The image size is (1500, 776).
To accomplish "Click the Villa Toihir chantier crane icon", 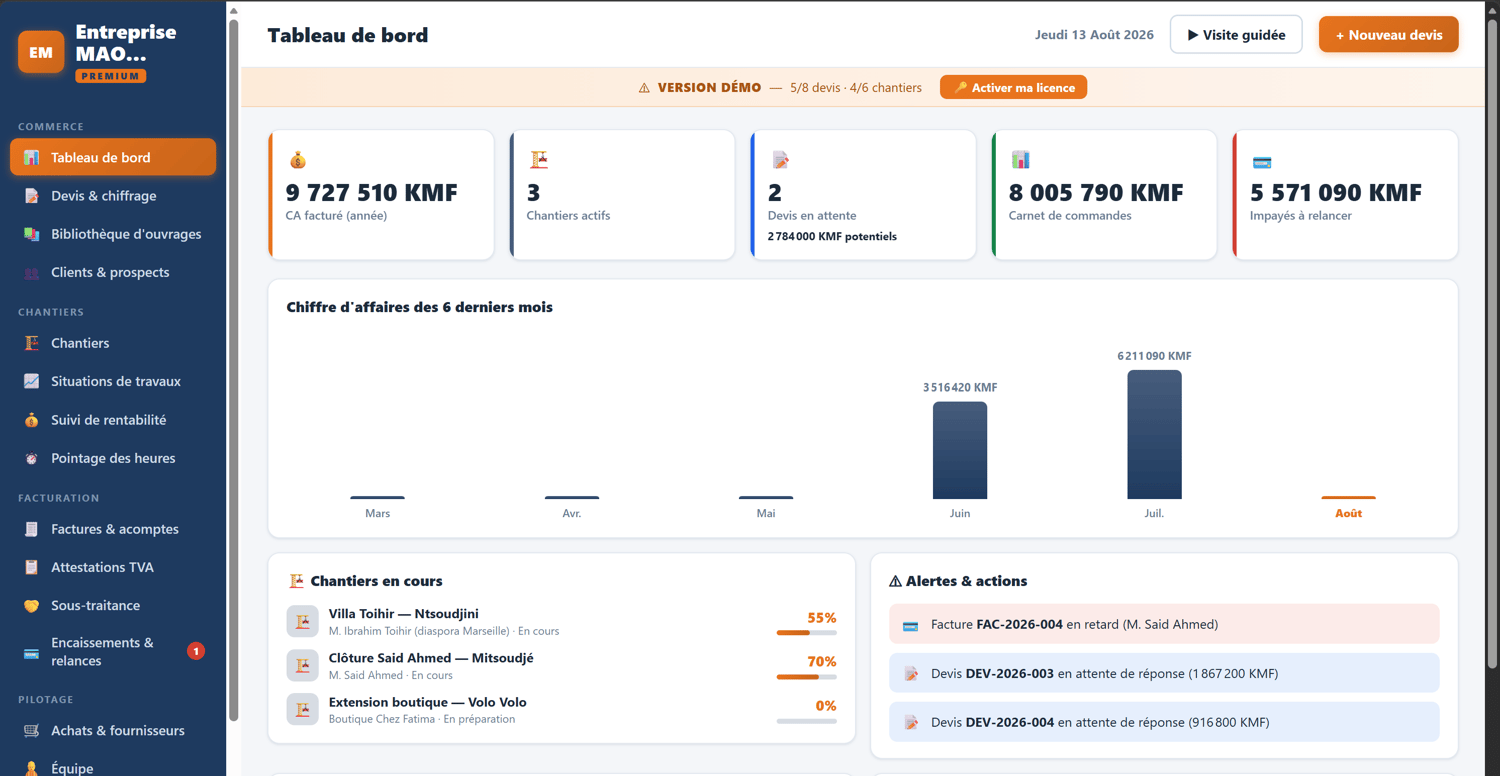I will (302, 621).
